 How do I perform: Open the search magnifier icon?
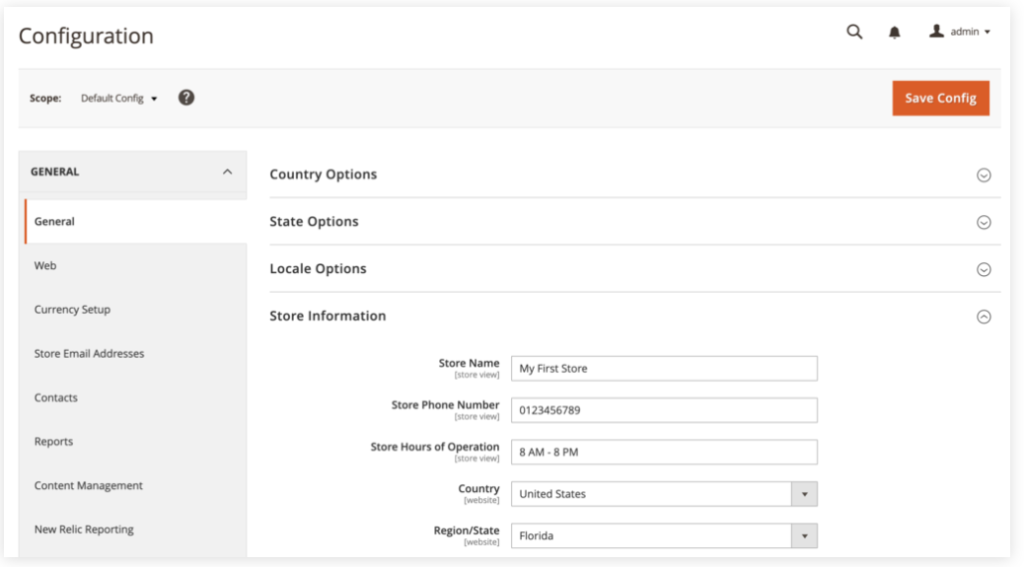[854, 31]
